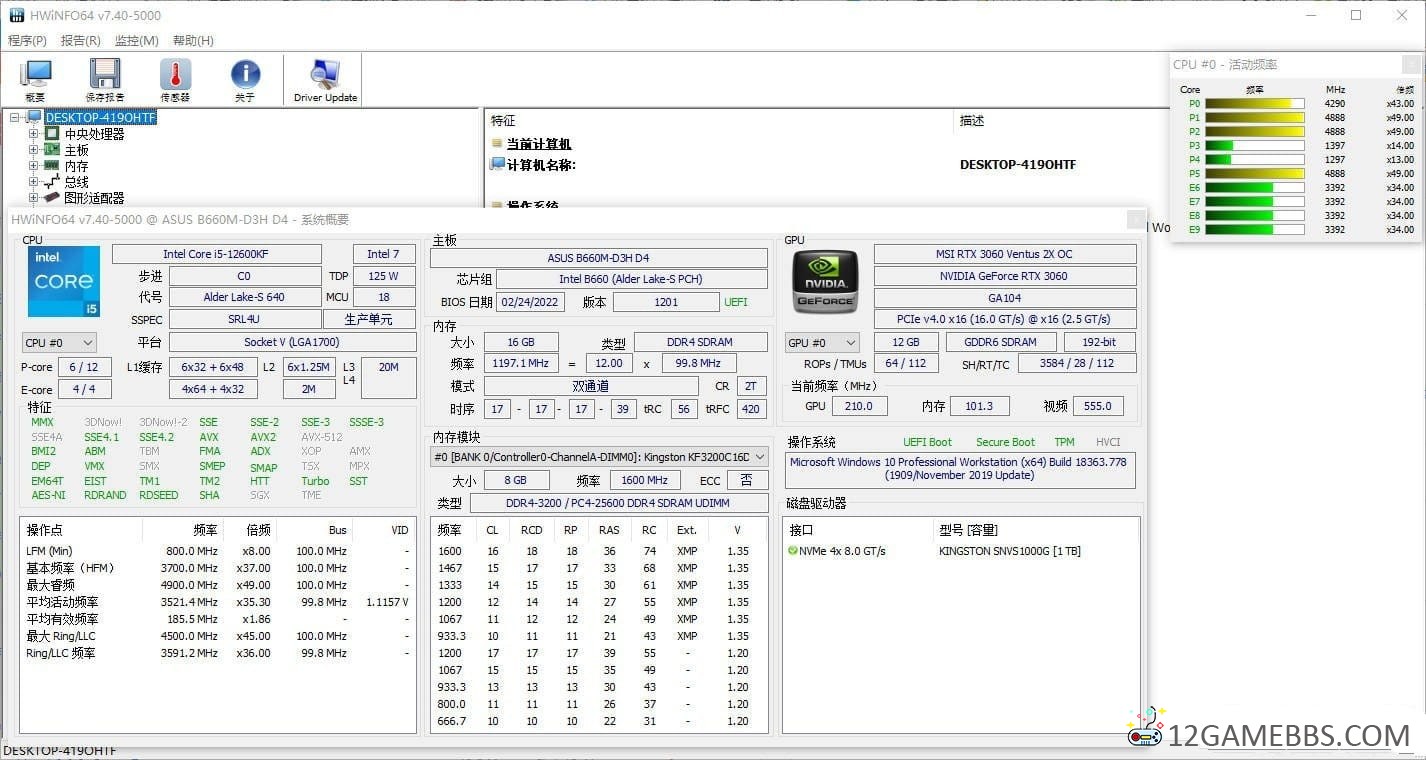Click the 1467 frequency row in memory timings
Screen dimensions: 1426x760
click(x=598, y=568)
